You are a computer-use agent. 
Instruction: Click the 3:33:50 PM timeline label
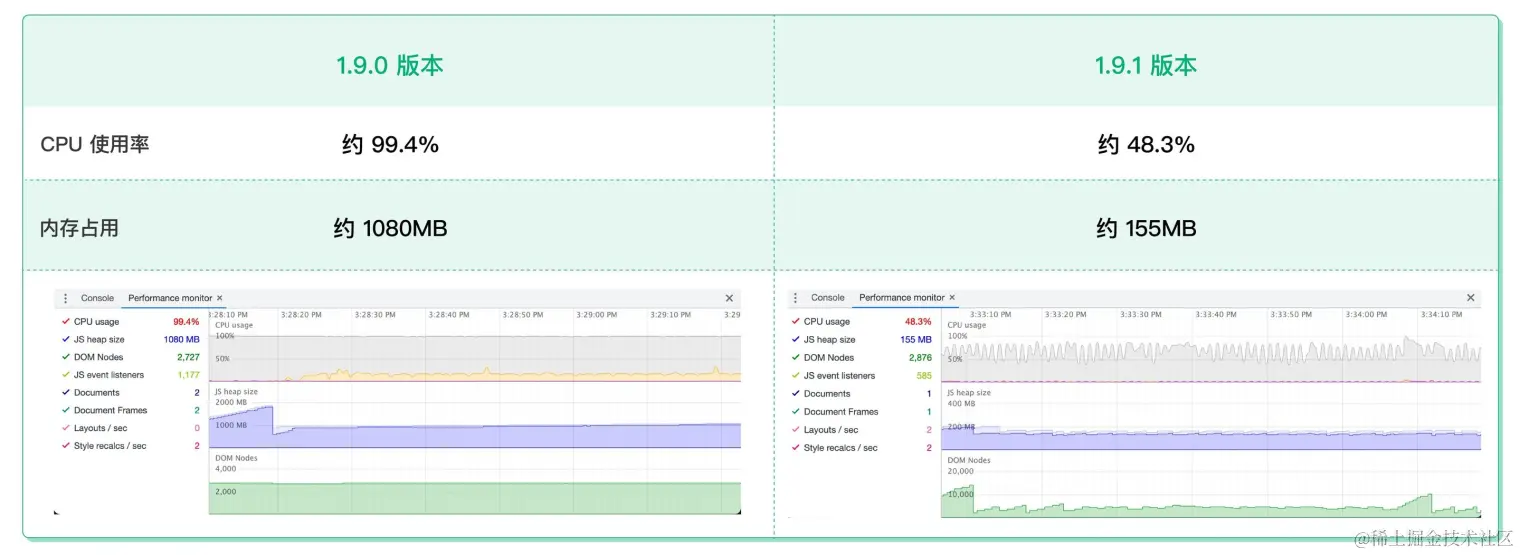click(1290, 314)
